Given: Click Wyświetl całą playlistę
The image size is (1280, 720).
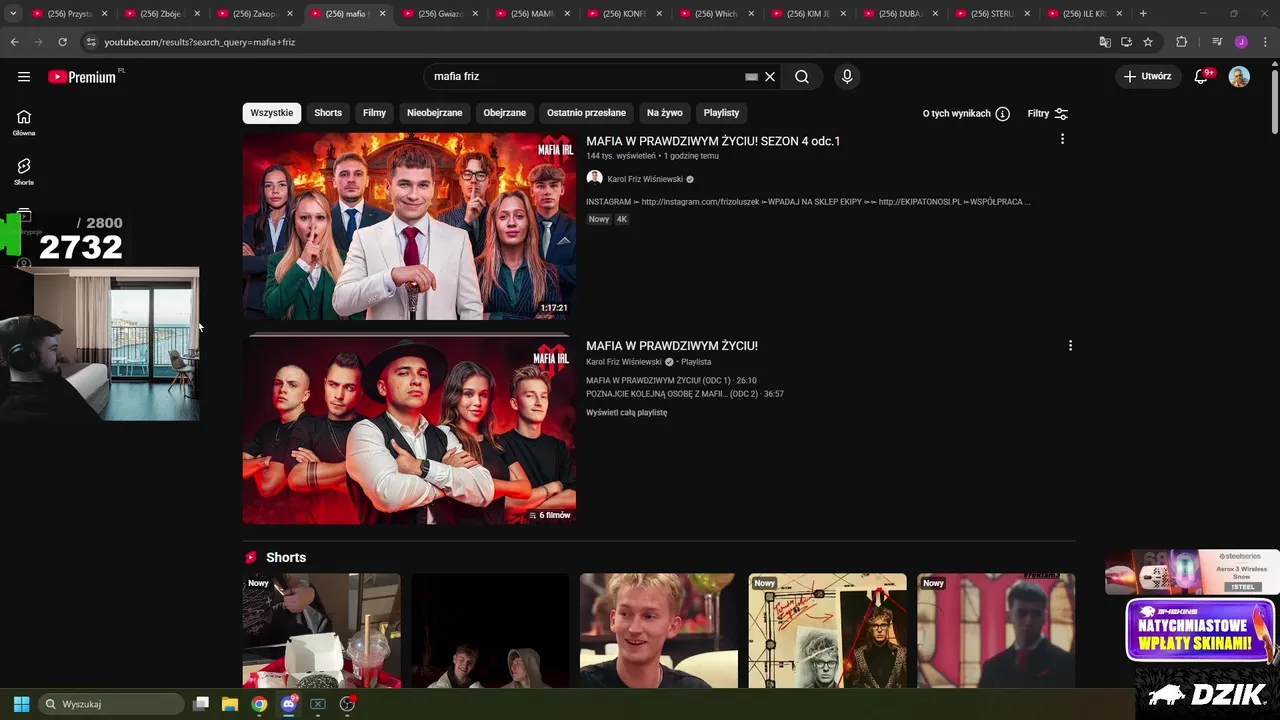Looking at the screenshot, I should click(627, 412).
